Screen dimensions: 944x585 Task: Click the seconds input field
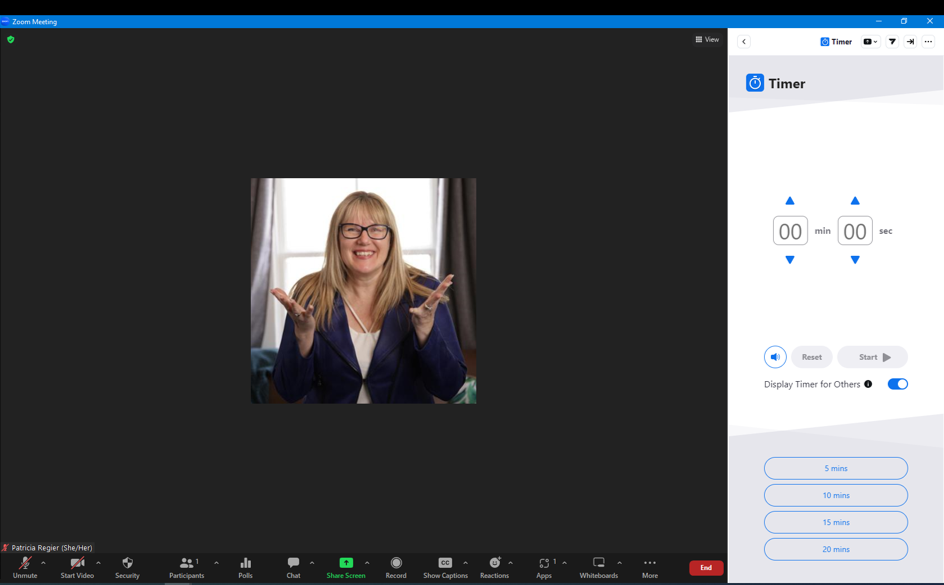pyautogui.click(x=854, y=231)
